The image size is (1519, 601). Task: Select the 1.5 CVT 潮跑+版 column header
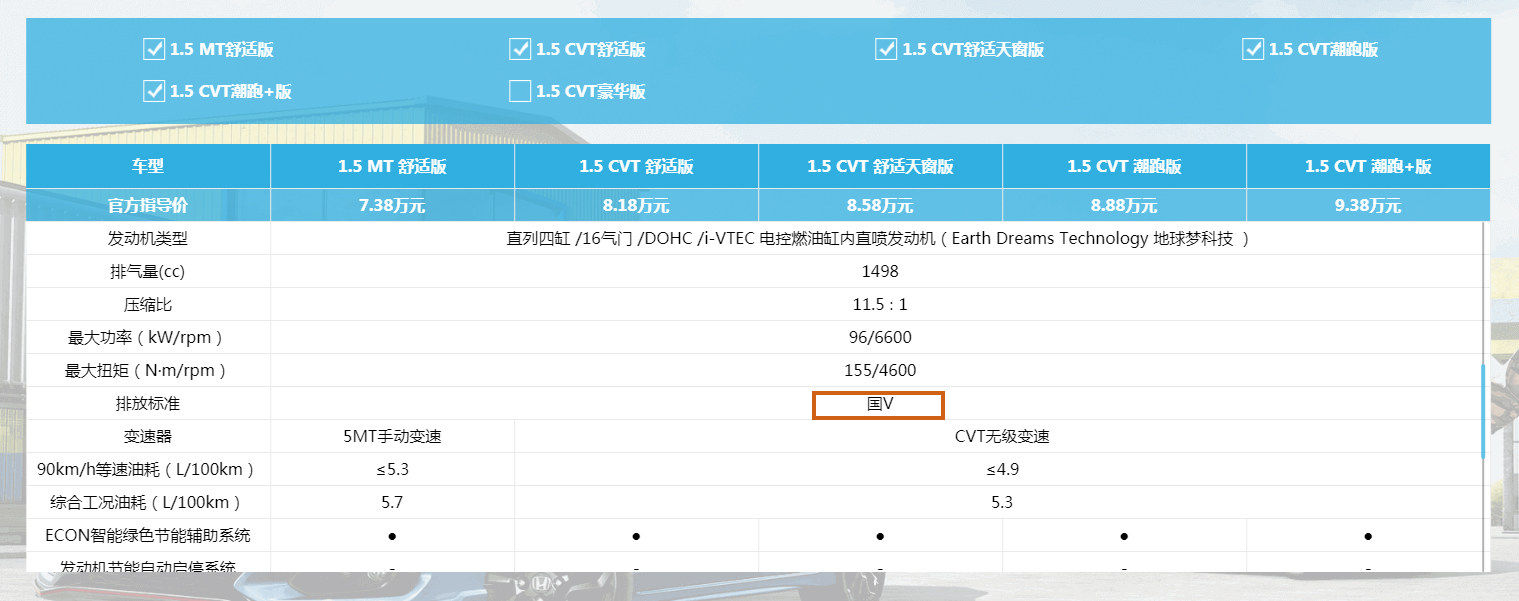click(x=1367, y=166)
